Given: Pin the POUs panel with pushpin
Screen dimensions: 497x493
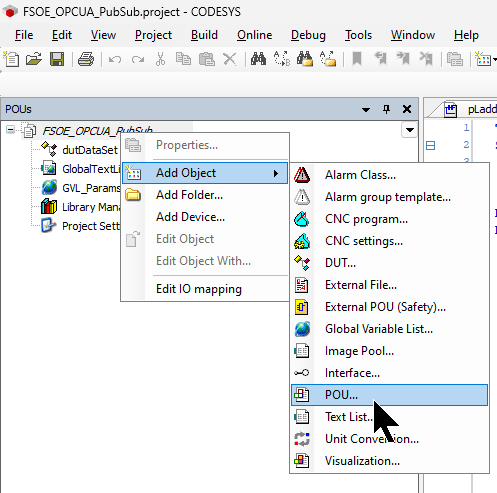Looking at the screenshot, I should click(386, 109).
